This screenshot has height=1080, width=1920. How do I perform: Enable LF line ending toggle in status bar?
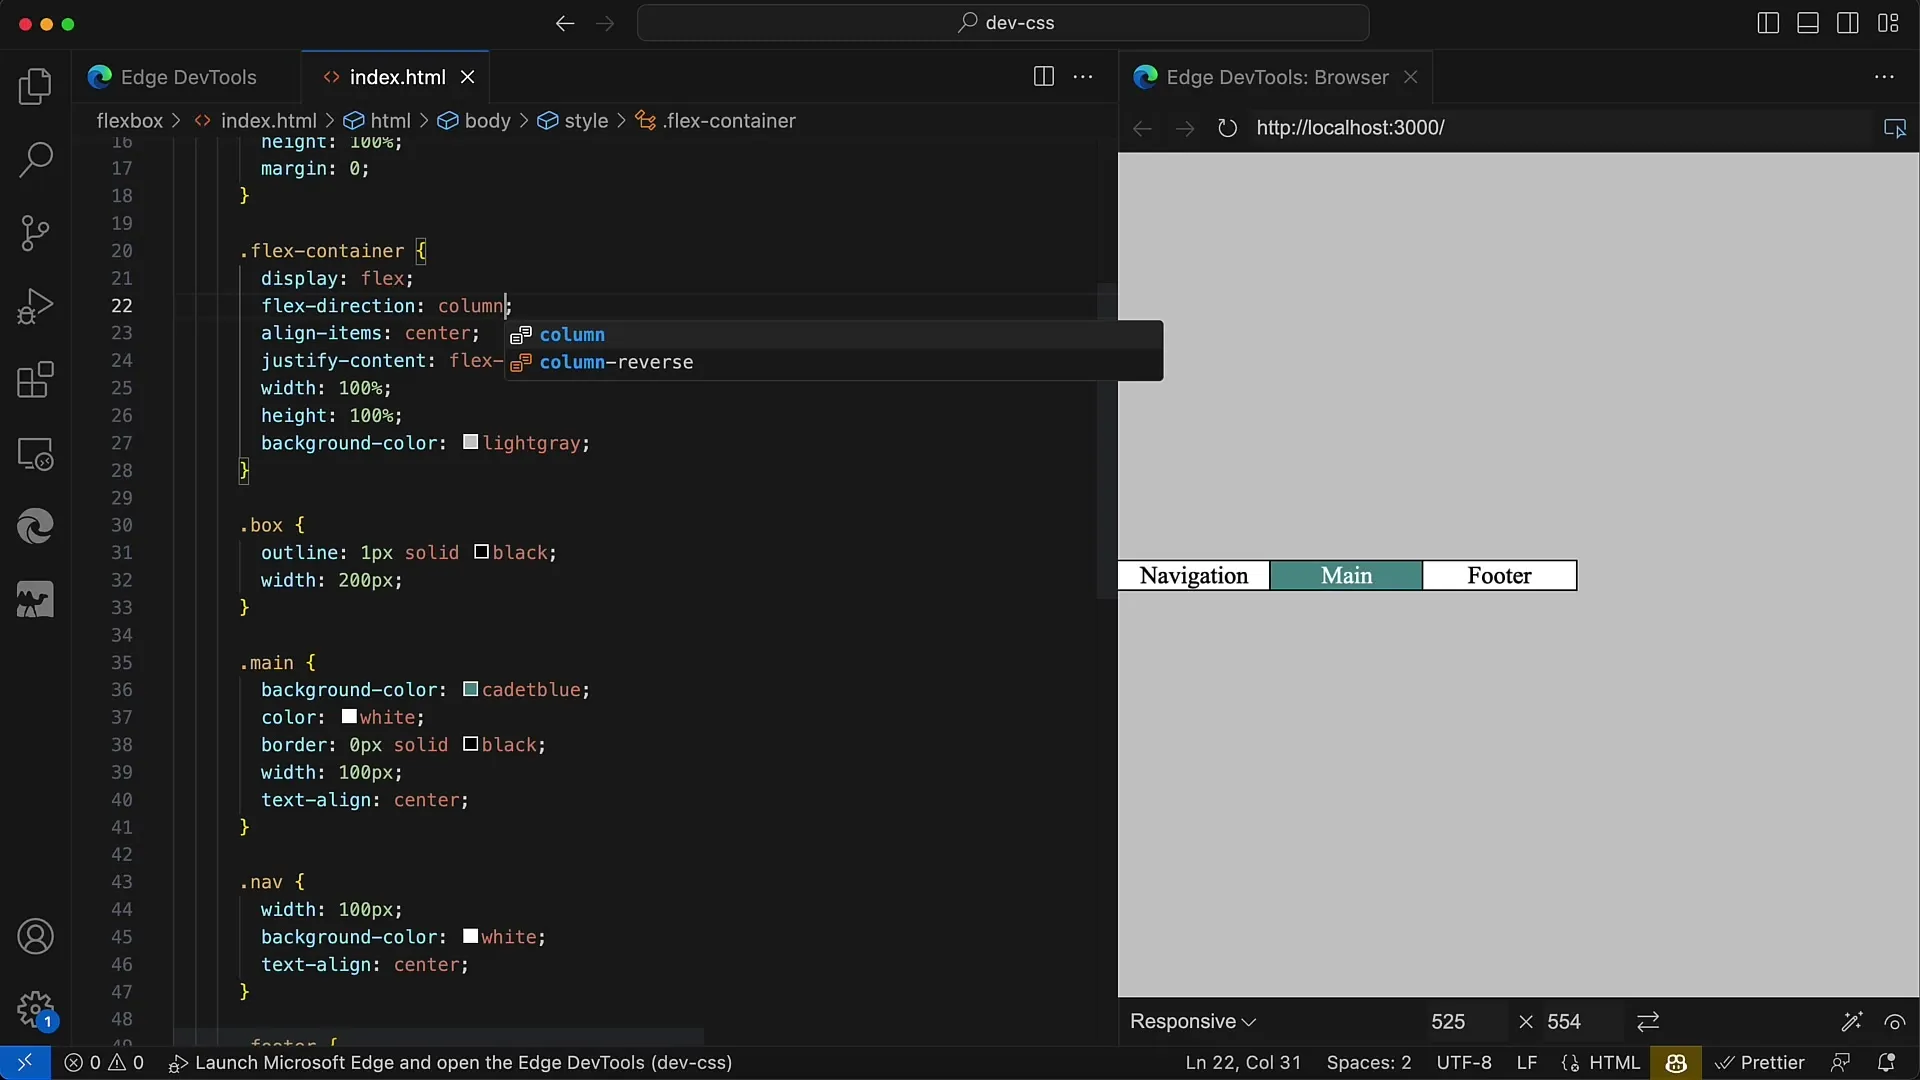pyautogui.click(x=1527, y=1062)
